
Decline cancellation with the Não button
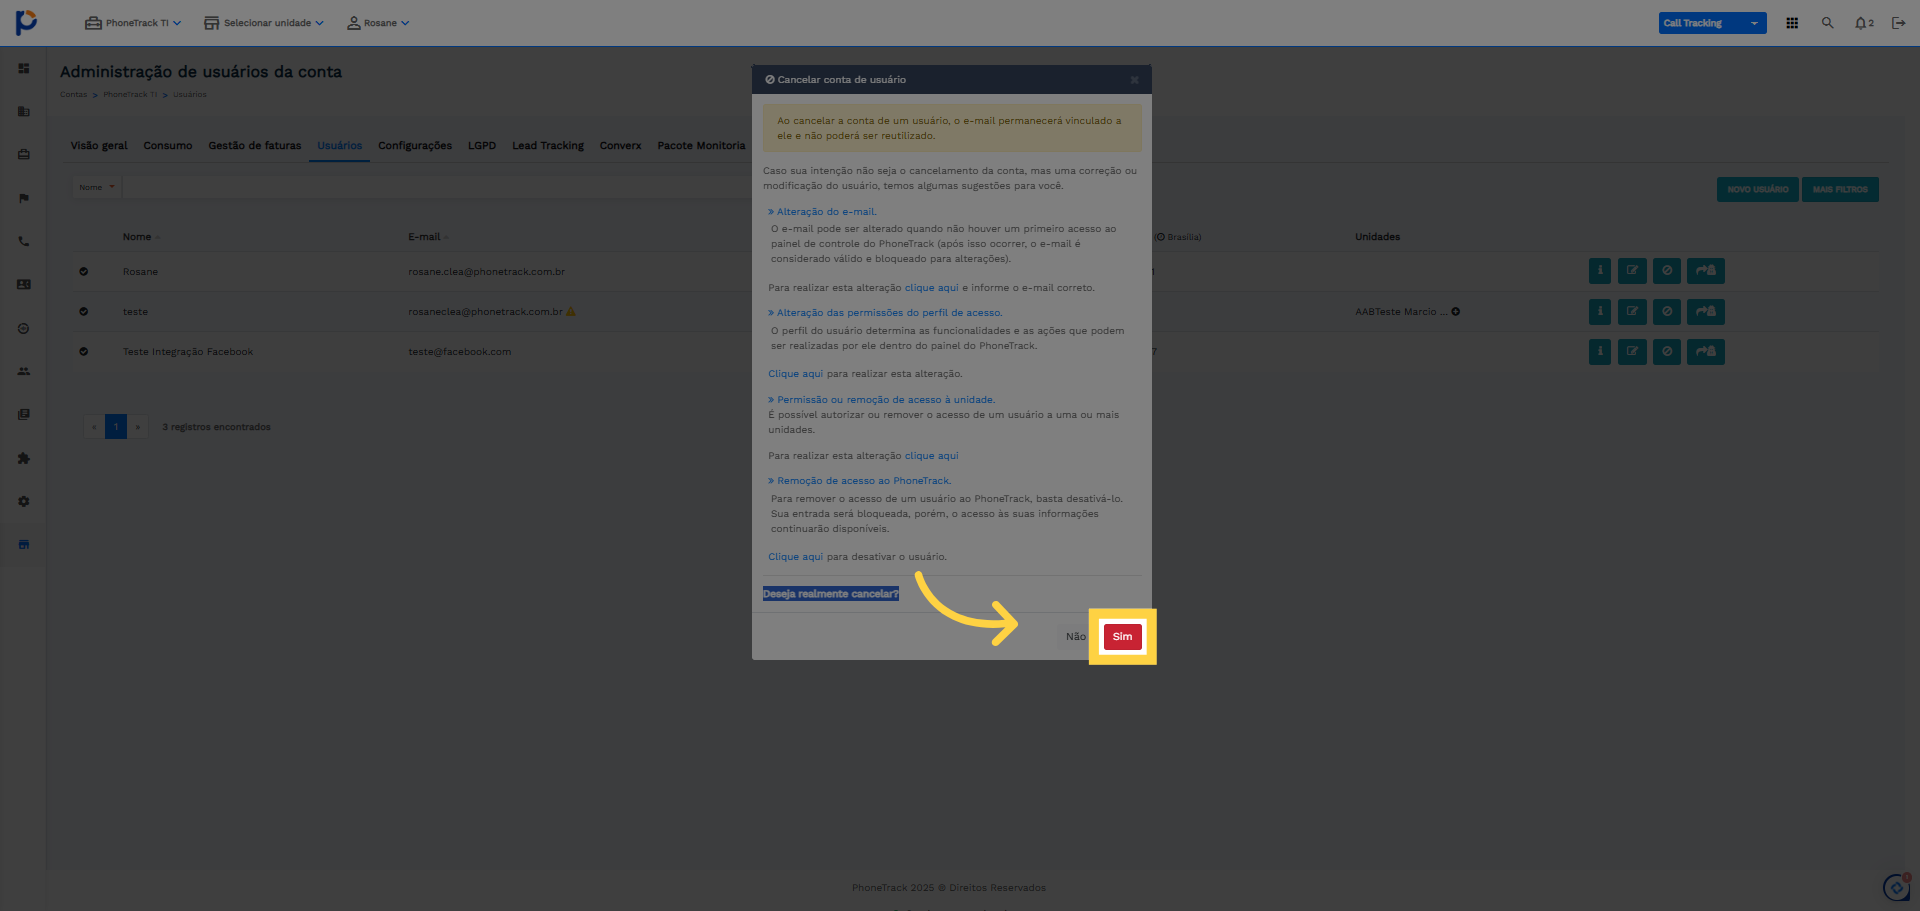1075,637
